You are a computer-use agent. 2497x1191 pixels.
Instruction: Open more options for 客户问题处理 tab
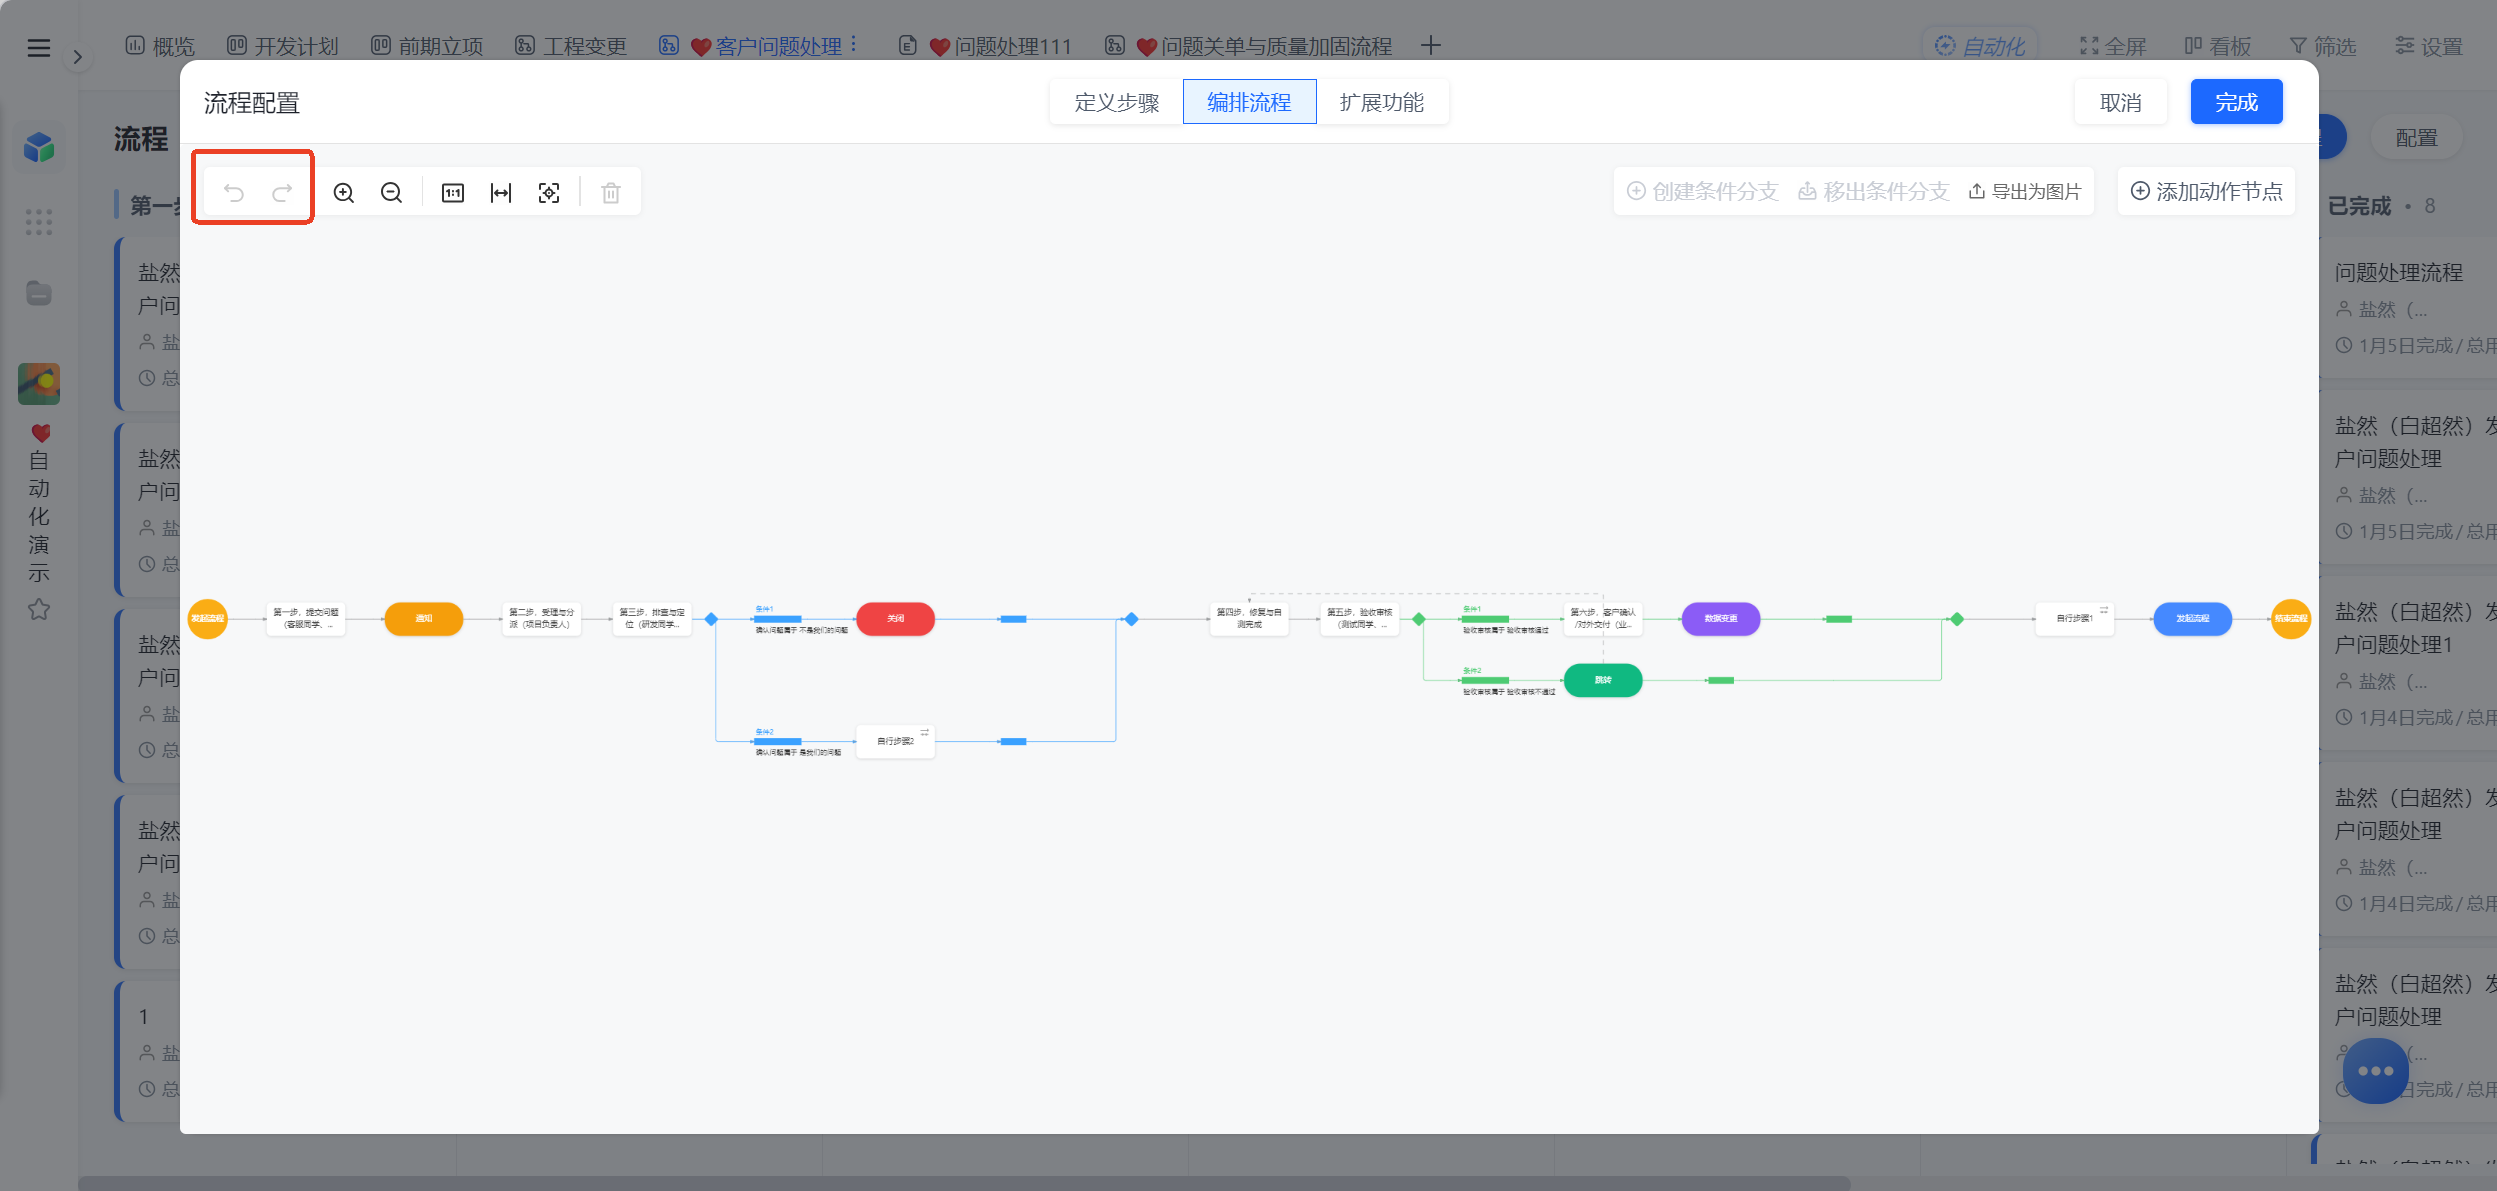[853, 46]
